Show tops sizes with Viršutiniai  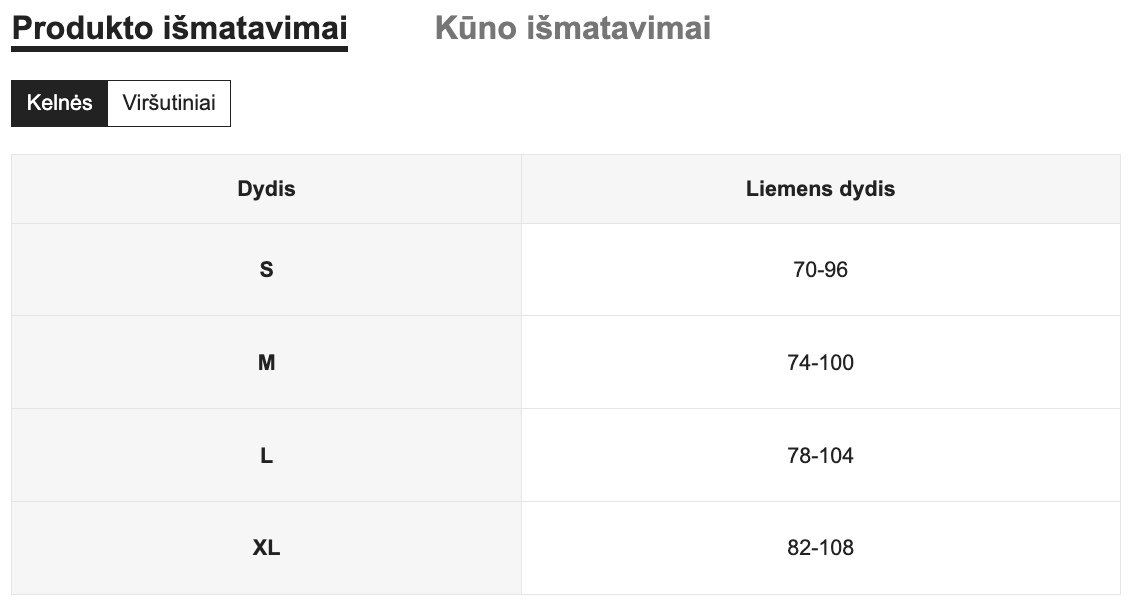click(169, 103)
